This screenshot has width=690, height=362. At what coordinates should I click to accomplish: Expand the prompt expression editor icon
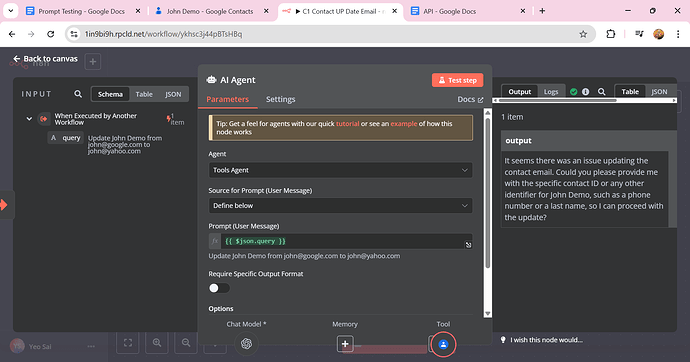(x=468, y=245)
